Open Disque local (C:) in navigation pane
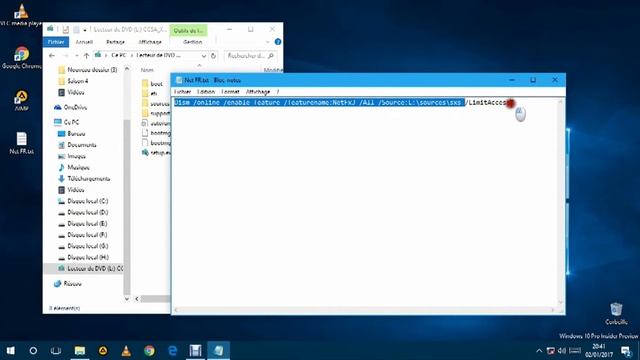 (x=83, y=201)
